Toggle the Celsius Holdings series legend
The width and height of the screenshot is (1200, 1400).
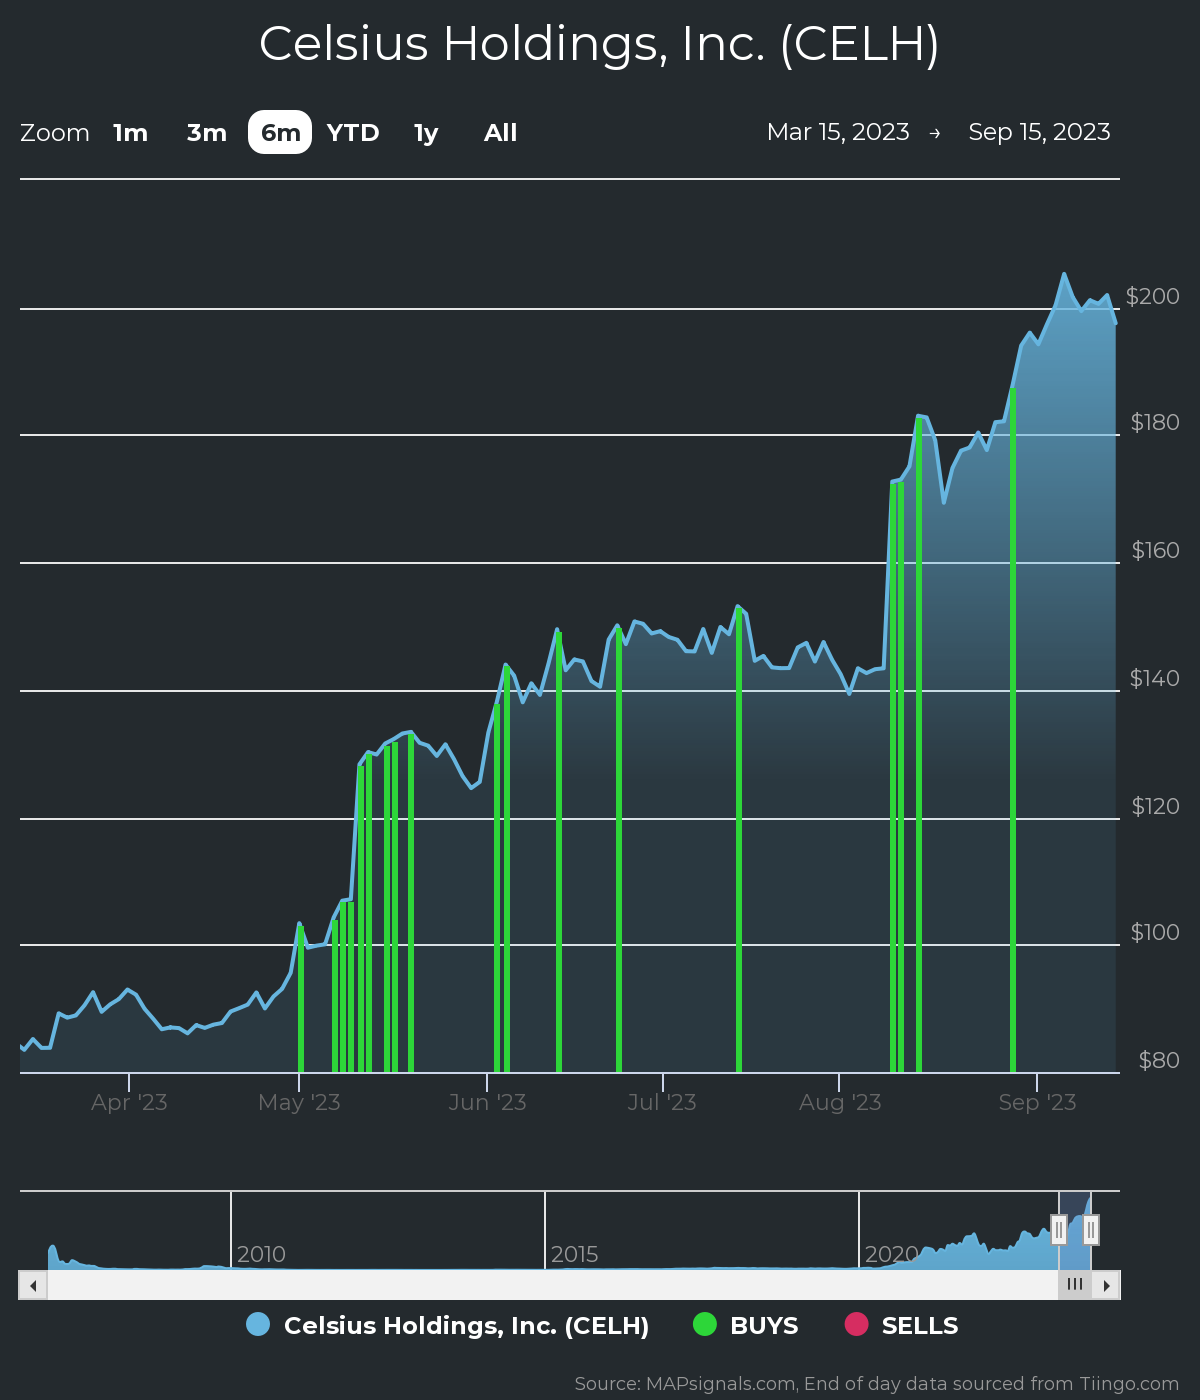click(x=466, y=1325)
